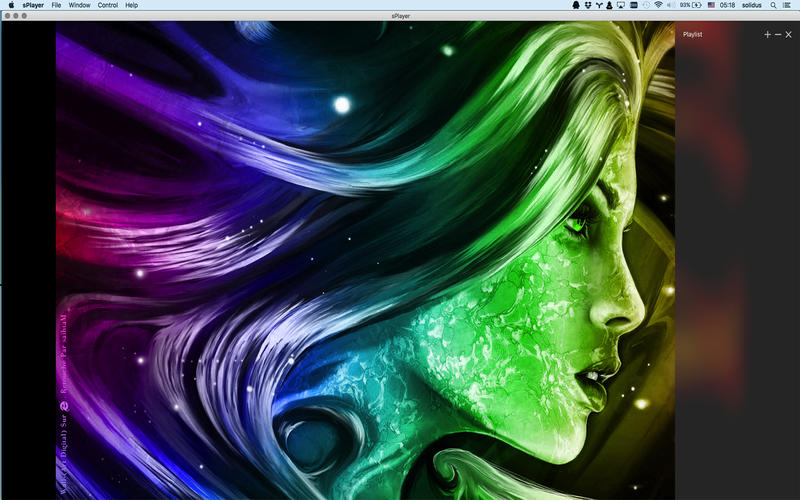This screenshot has width=800, height=500.
Task: Open the Dropbox menu bar icon
Action: (x=588, y=5)
